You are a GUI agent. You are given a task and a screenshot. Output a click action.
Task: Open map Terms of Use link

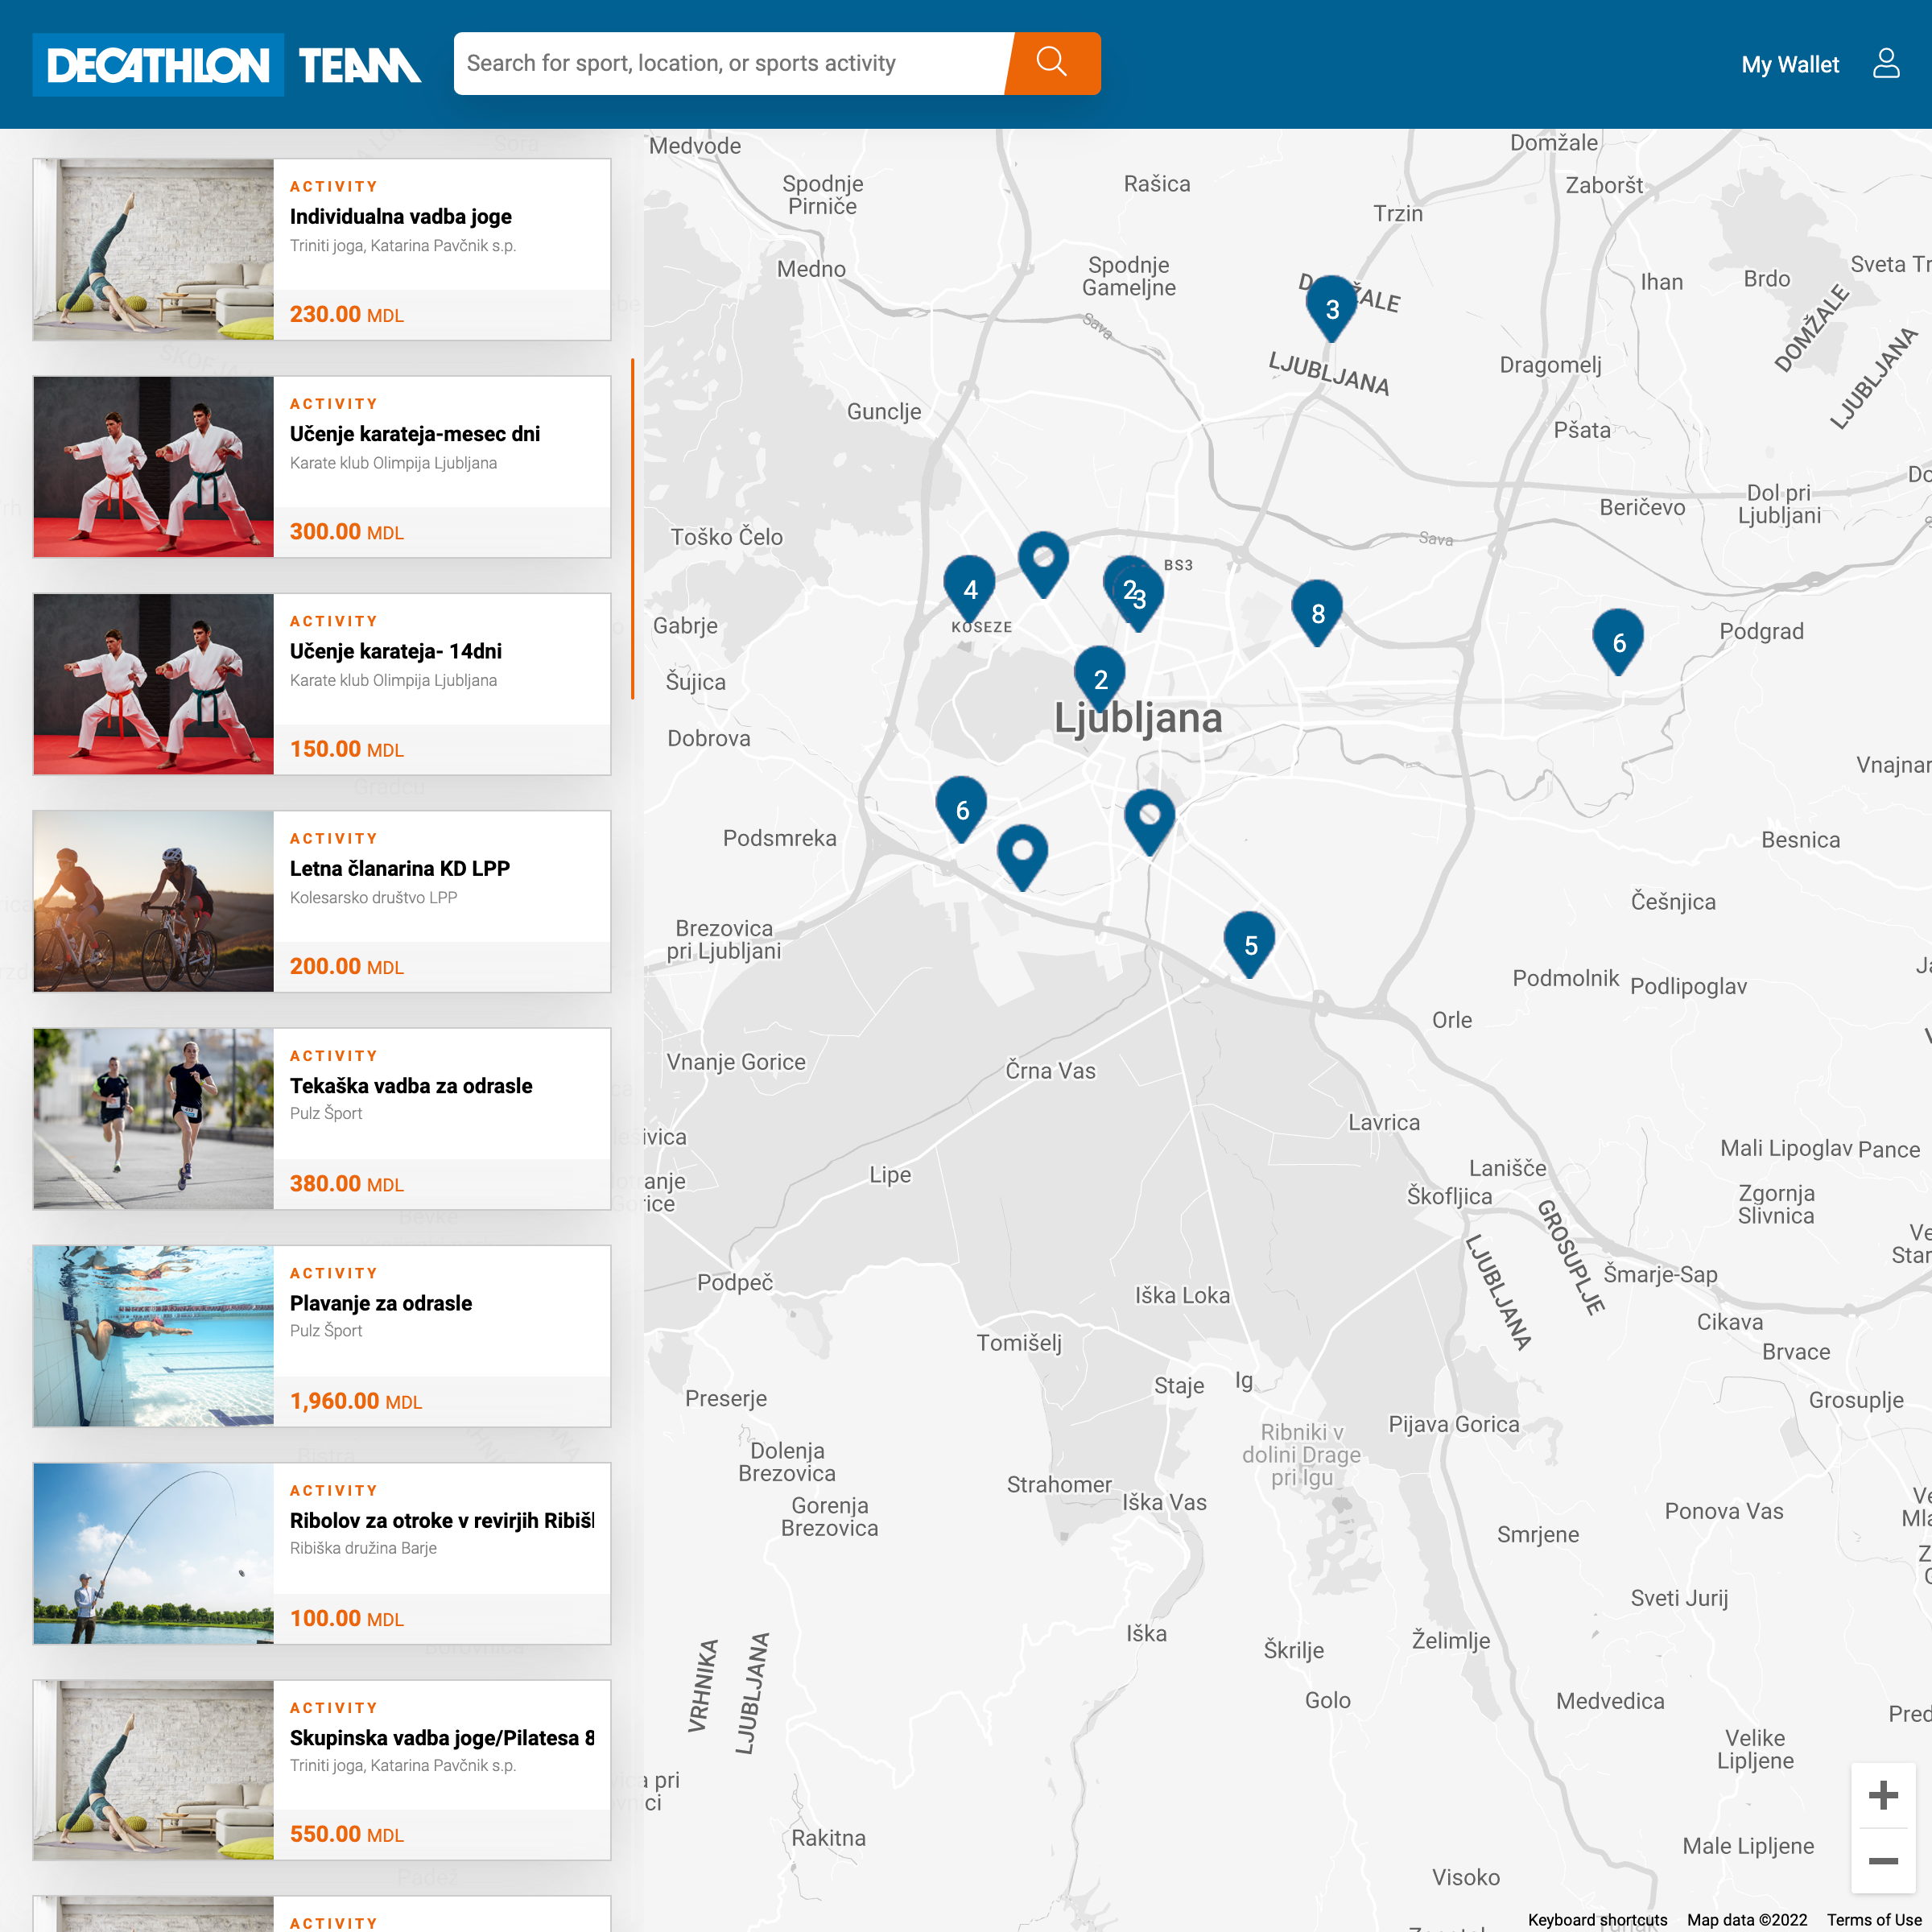coord(1873,1919)
